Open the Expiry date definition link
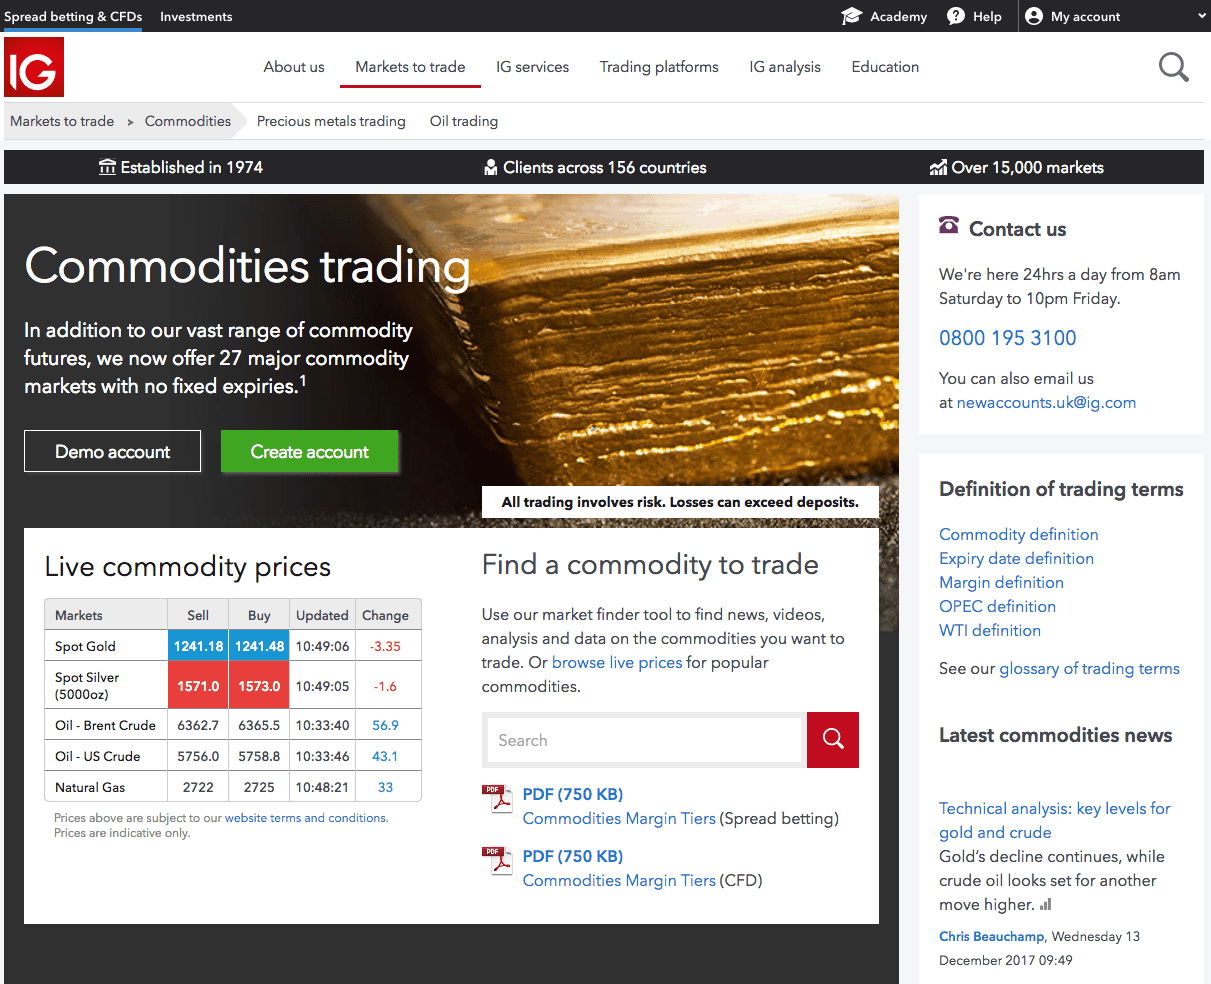 pyautogui.click(x=1016, y=558)
